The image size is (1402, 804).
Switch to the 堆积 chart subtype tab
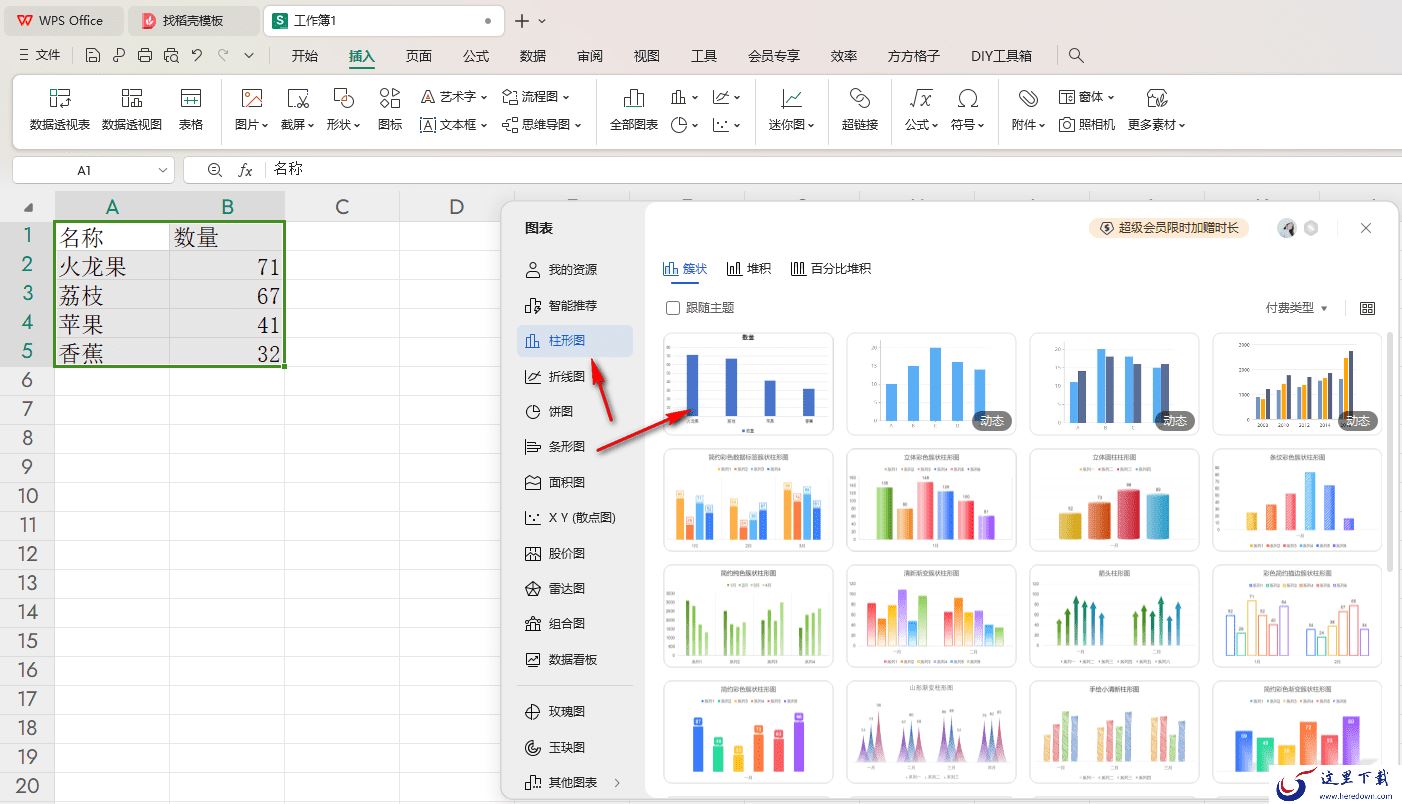(x=749, y=269)
